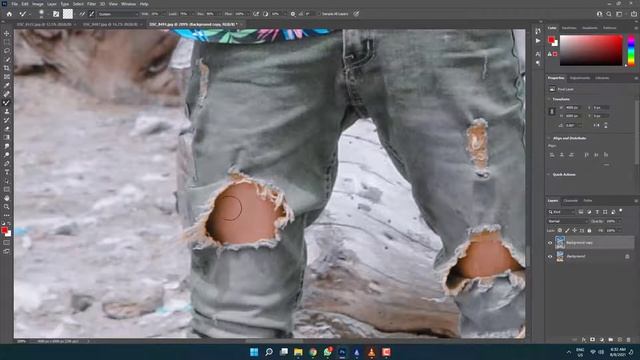Open the Window menu
This screenshot has width=640, height=360.
(128, 4)
